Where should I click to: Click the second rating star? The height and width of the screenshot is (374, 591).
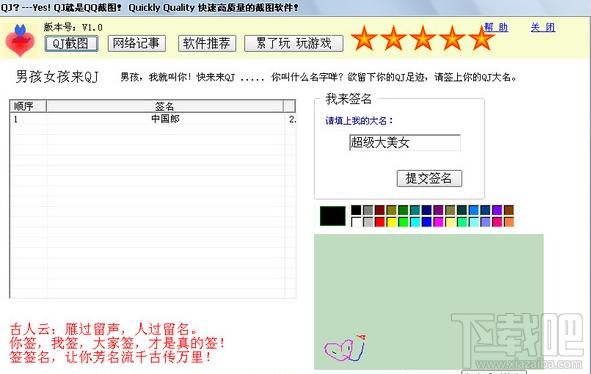coord(393,38)
